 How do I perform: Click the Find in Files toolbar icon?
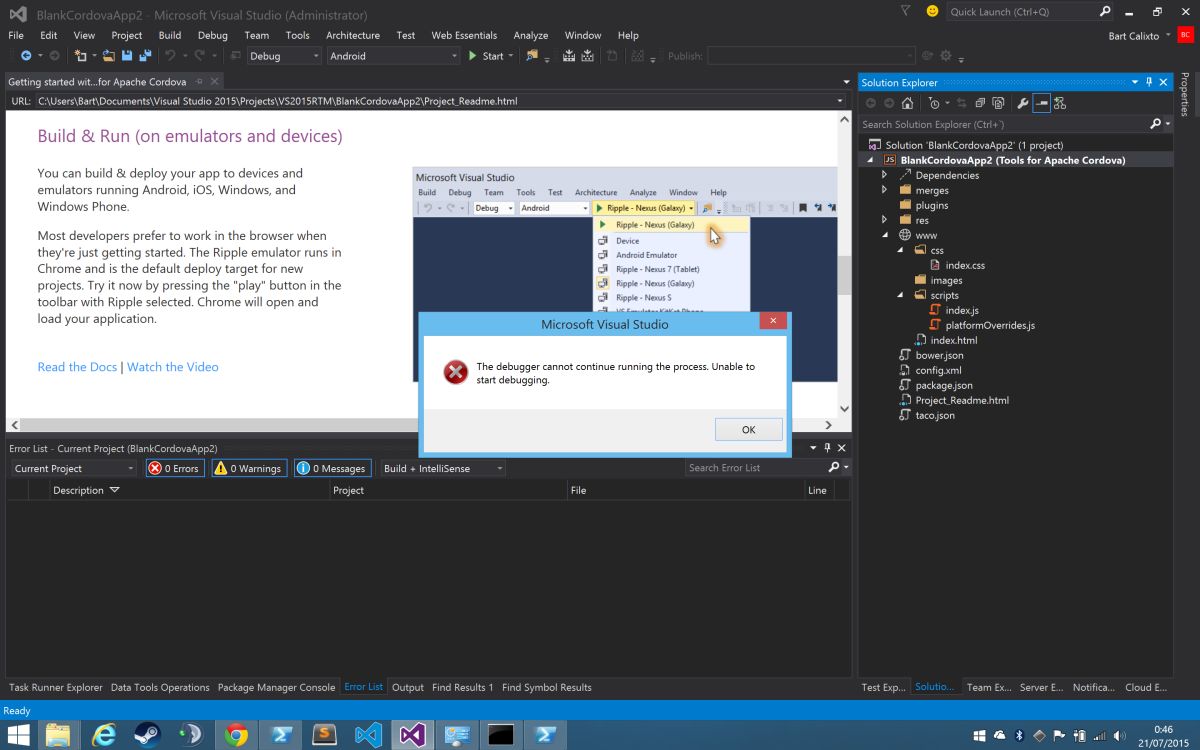(531, 56)
